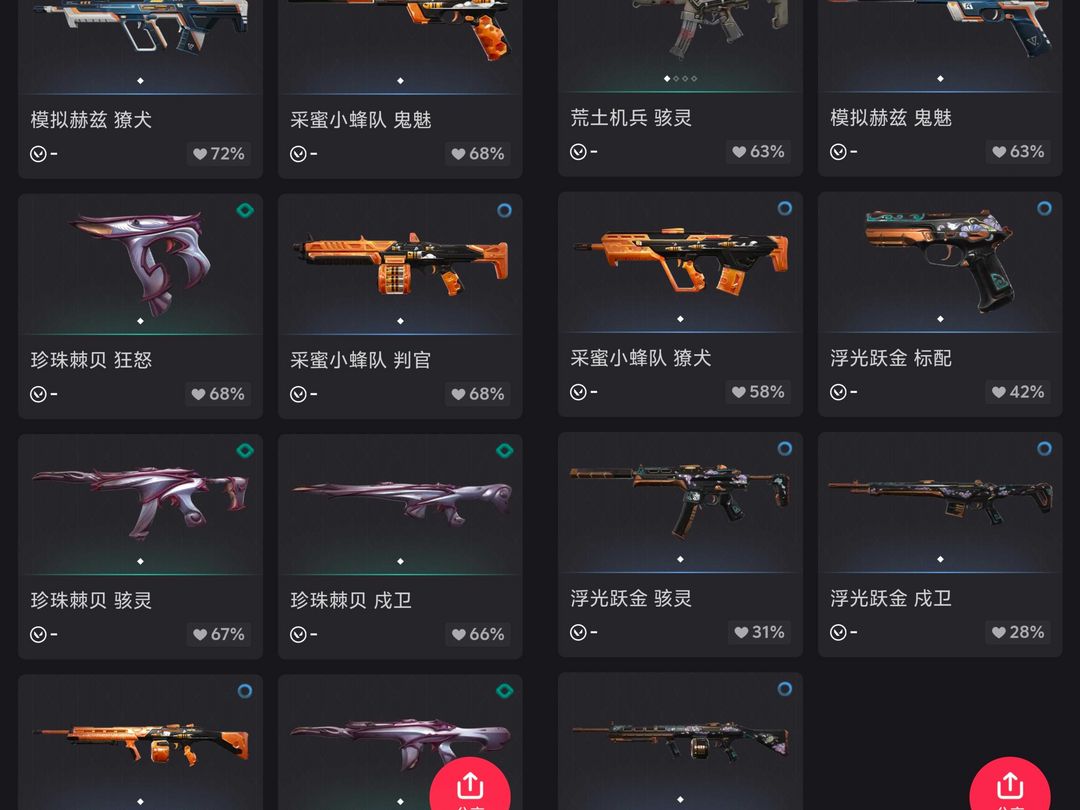Open the 采蜜小蜂队 獠犬 skin card

pos(680,304)
